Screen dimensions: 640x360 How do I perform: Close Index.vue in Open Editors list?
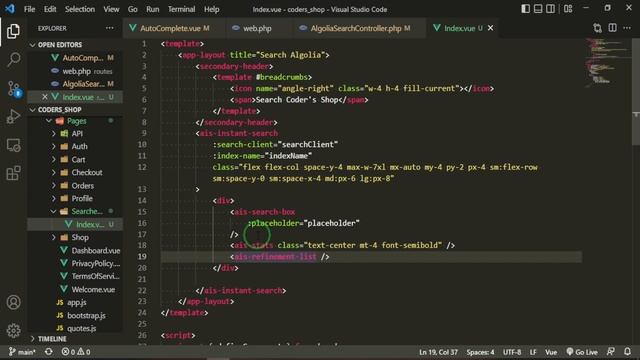pyautogui.click(x=44, y=97)
